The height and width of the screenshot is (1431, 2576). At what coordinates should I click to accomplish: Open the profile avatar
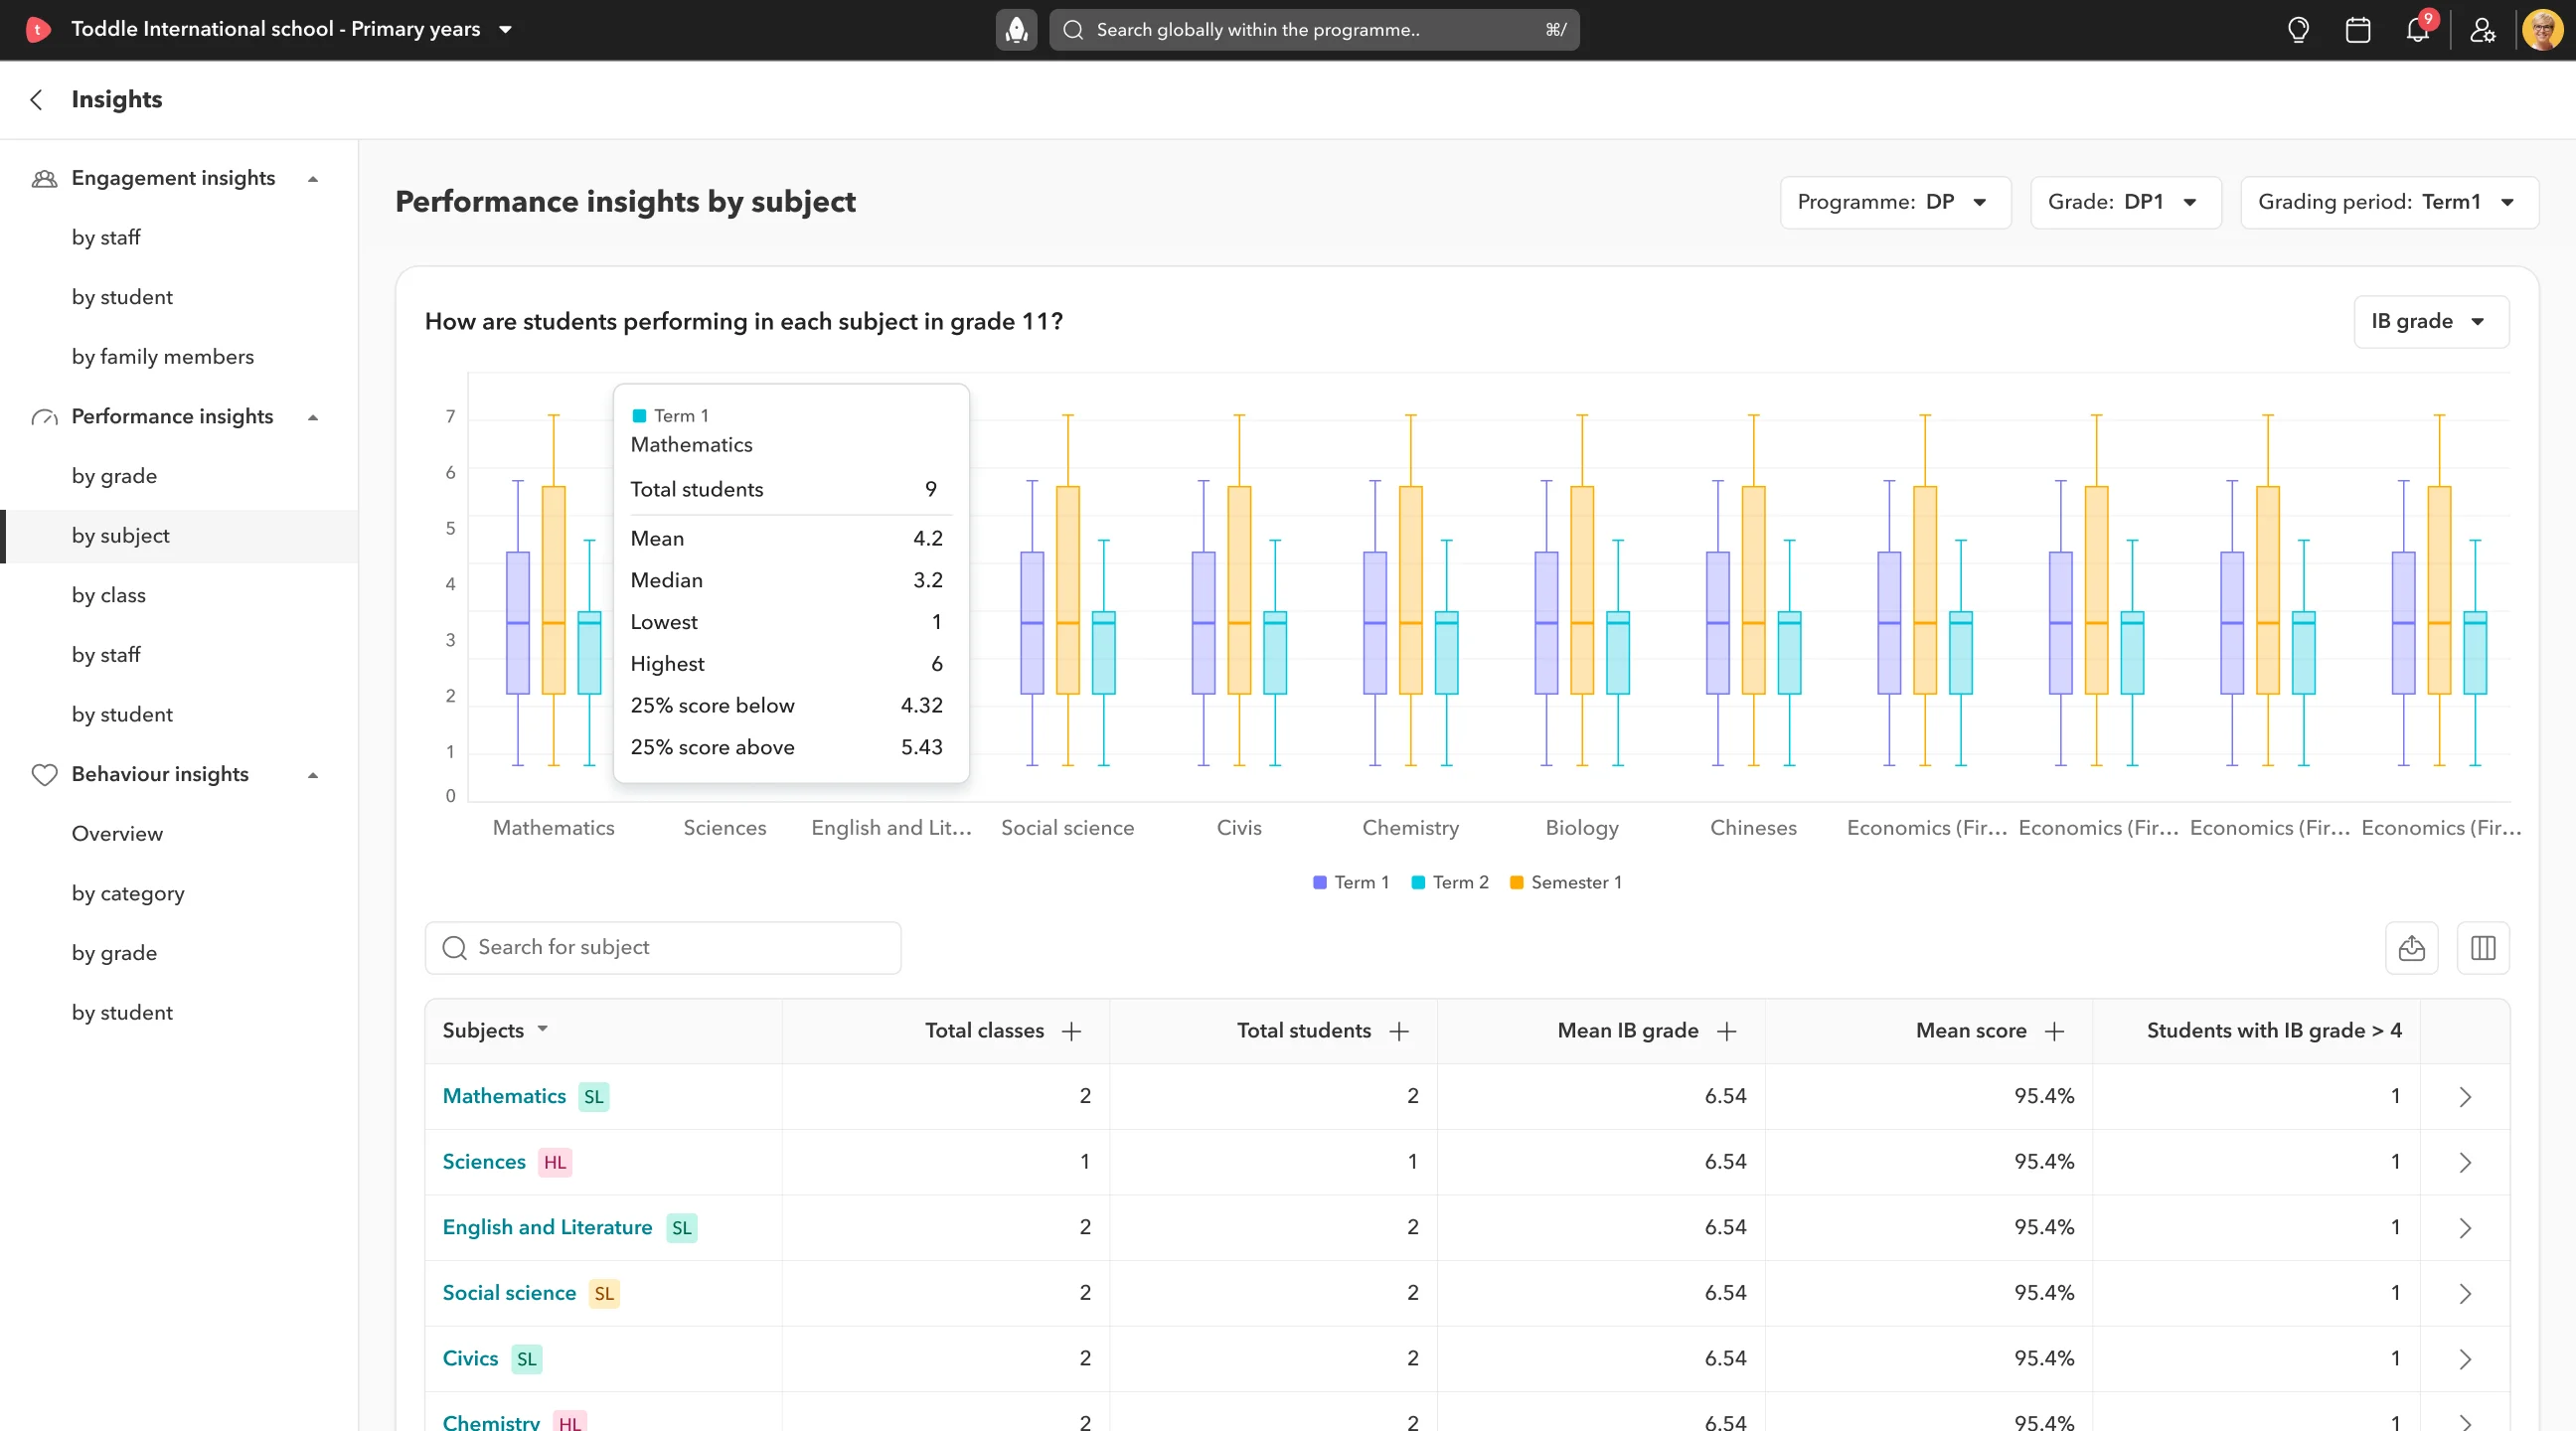point(2542,30)
